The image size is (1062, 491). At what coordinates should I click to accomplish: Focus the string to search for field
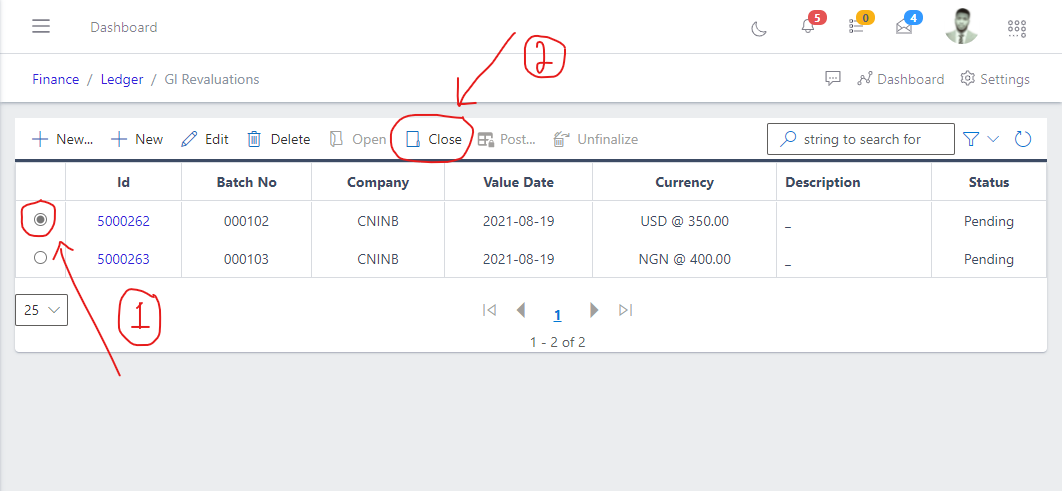click(x=861, y=139)
